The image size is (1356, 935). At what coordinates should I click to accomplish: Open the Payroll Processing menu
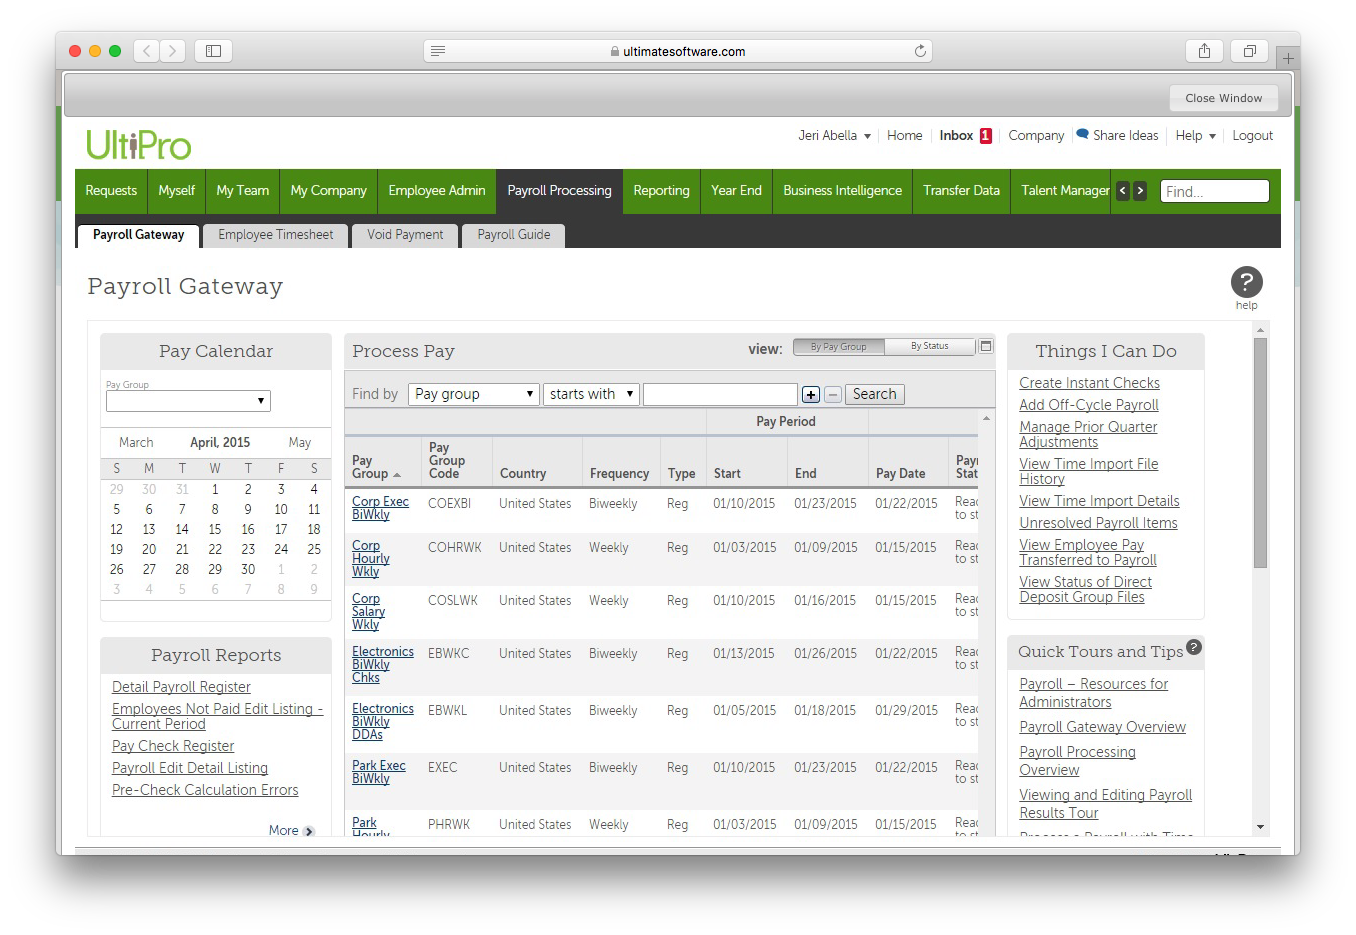(x=559, y=191)
